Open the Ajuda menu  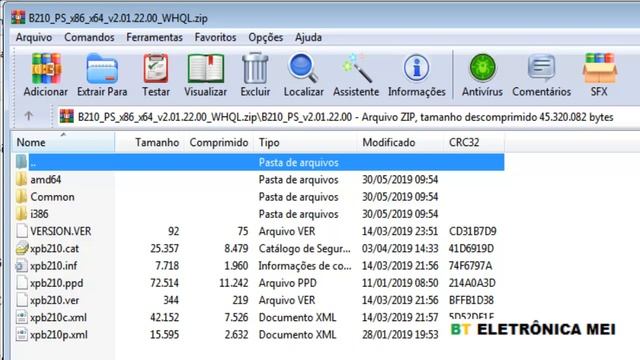pos(308,38)
